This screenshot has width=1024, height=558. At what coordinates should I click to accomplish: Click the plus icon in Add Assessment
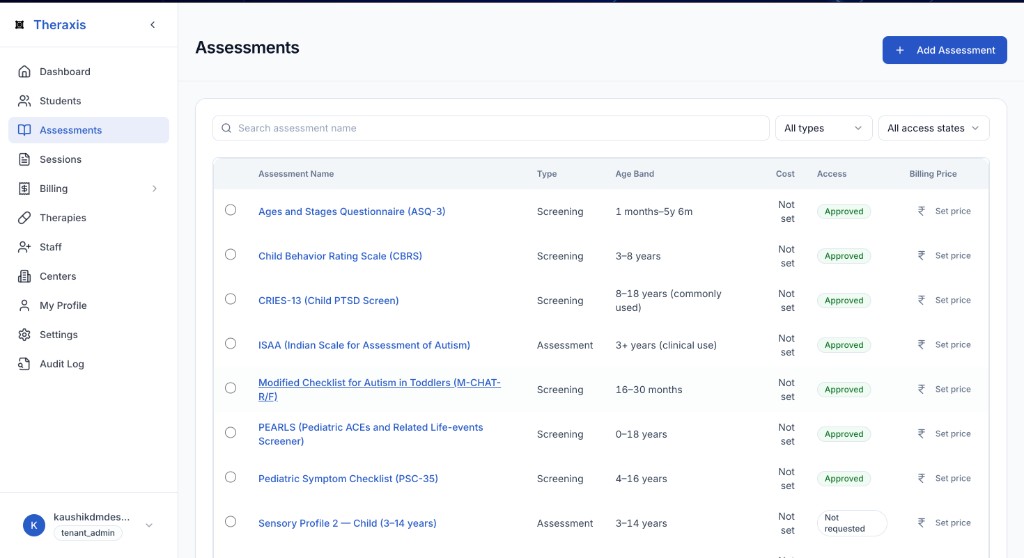pos(899,50)
